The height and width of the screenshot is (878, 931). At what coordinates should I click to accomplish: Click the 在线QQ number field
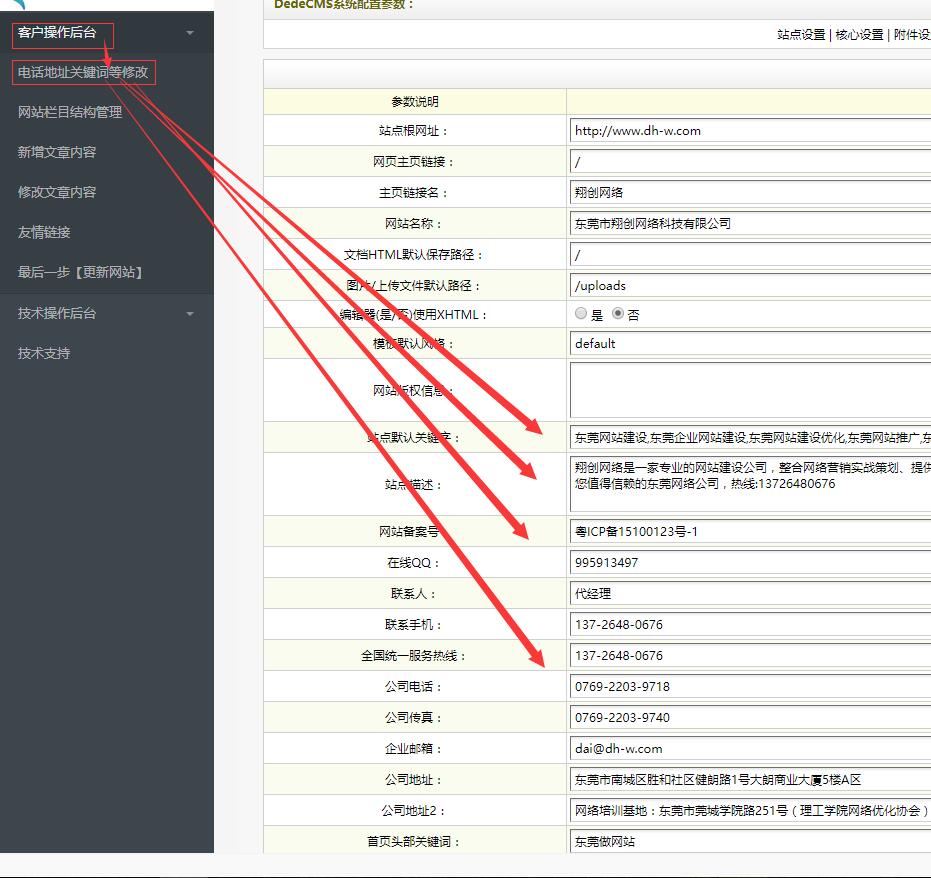point(750,562)
